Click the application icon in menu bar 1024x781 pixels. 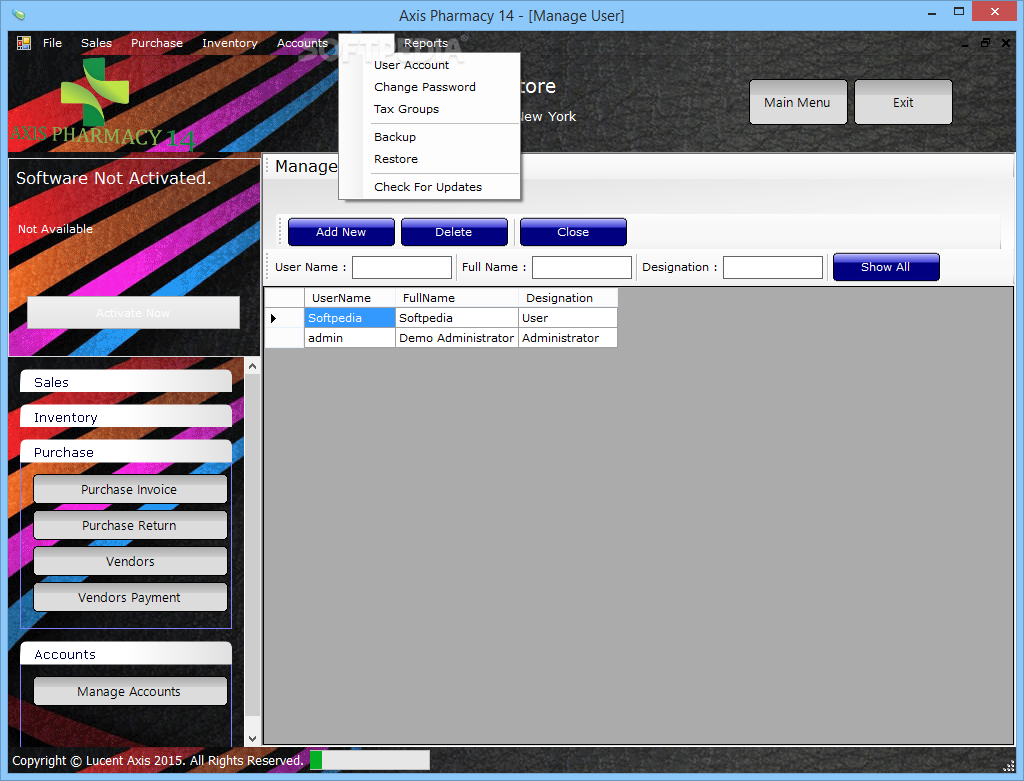point(24,43)
